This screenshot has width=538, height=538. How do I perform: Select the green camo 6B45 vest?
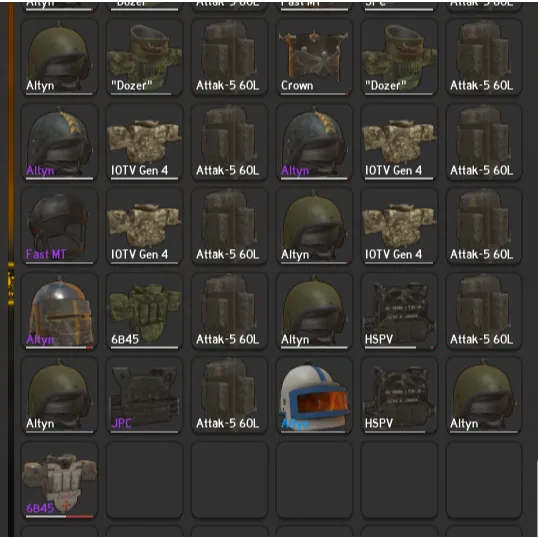click(144, 311)
